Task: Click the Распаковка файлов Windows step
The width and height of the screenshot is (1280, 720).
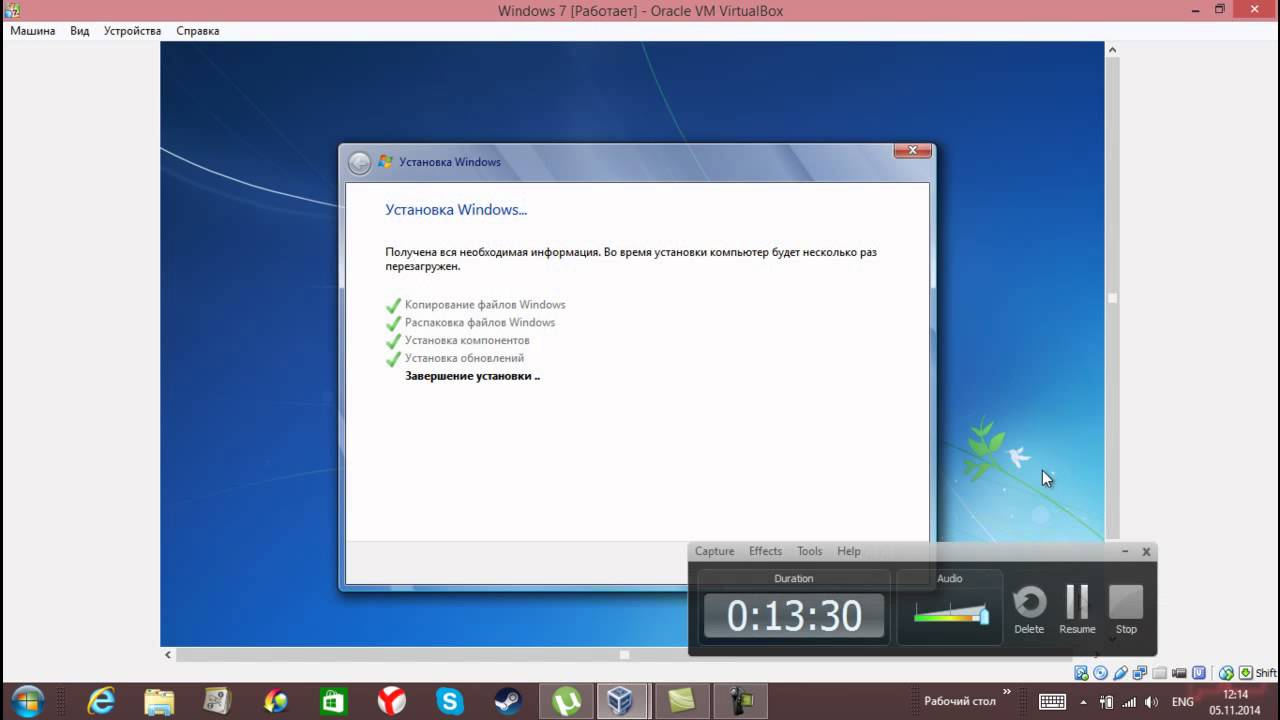Action: 480,322
